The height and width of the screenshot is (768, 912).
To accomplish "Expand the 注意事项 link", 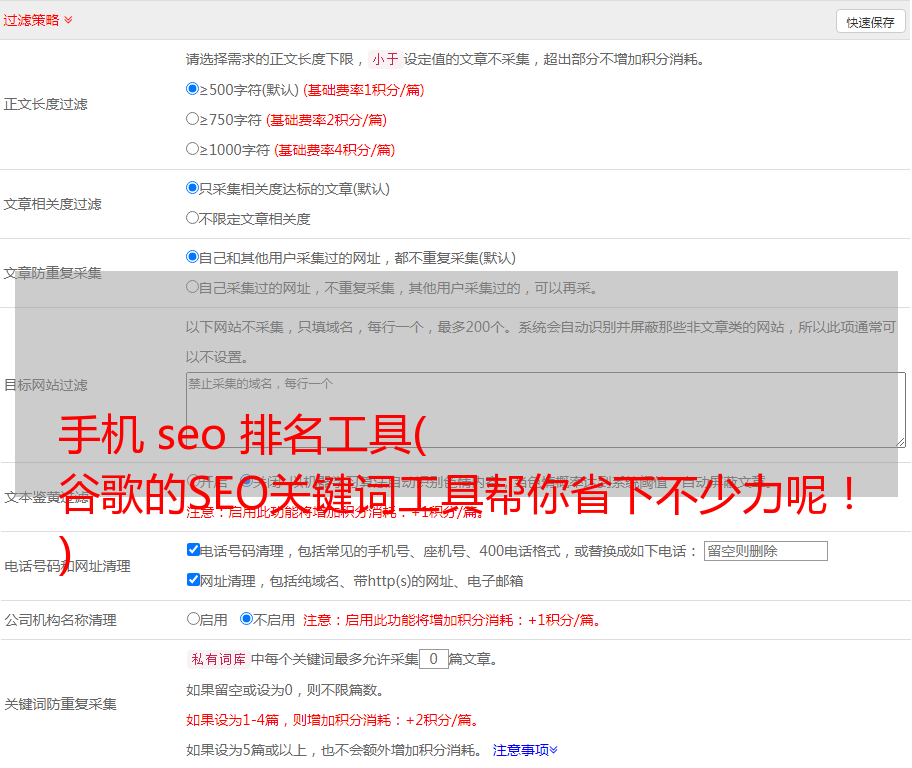I will point(525,750).
